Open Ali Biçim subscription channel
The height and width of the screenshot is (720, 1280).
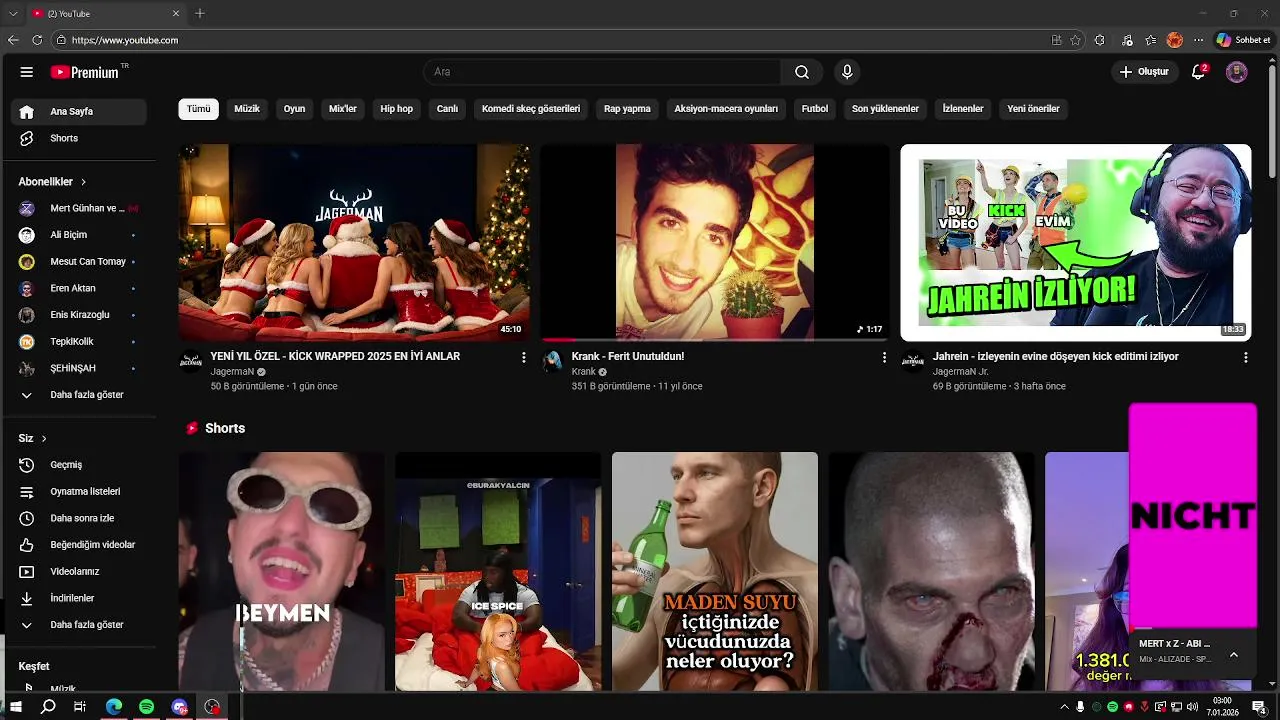pyautogui.click(x=79, y=235)
